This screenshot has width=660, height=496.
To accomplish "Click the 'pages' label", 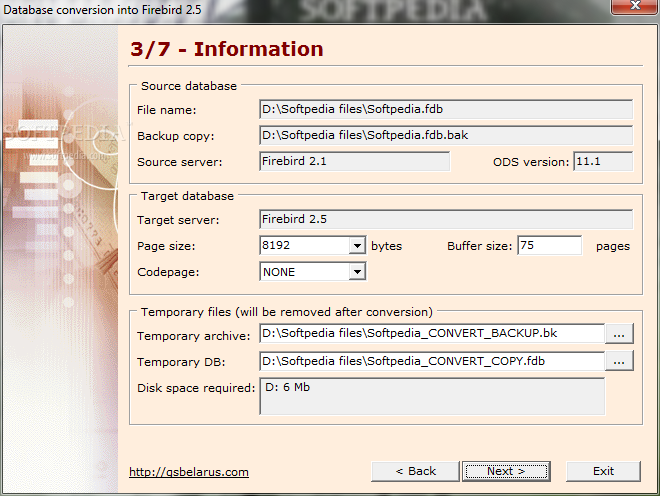I will (613, 247).
